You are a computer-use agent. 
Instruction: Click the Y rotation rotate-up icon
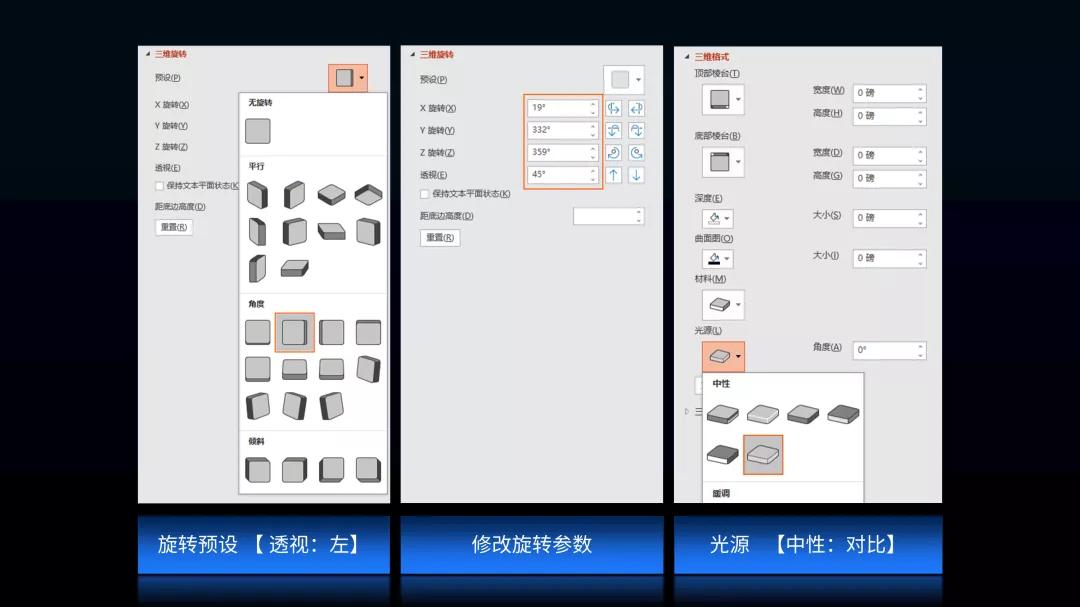(x=614, y=130)
